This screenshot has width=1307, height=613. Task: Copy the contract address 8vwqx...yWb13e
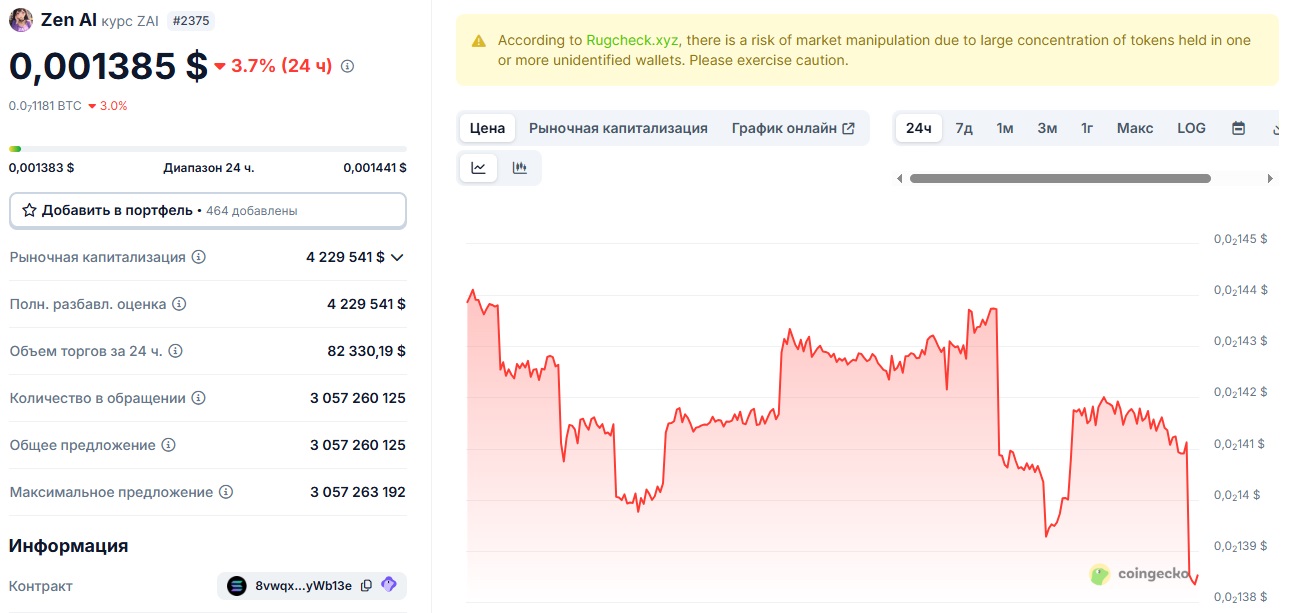[366, 586]
